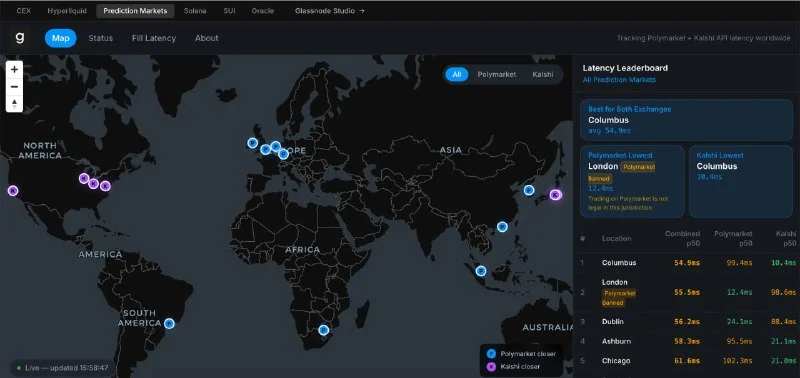This screenshot has height=378, width=800.
Task: Zoom out of the map
Action: click(14, 86)
